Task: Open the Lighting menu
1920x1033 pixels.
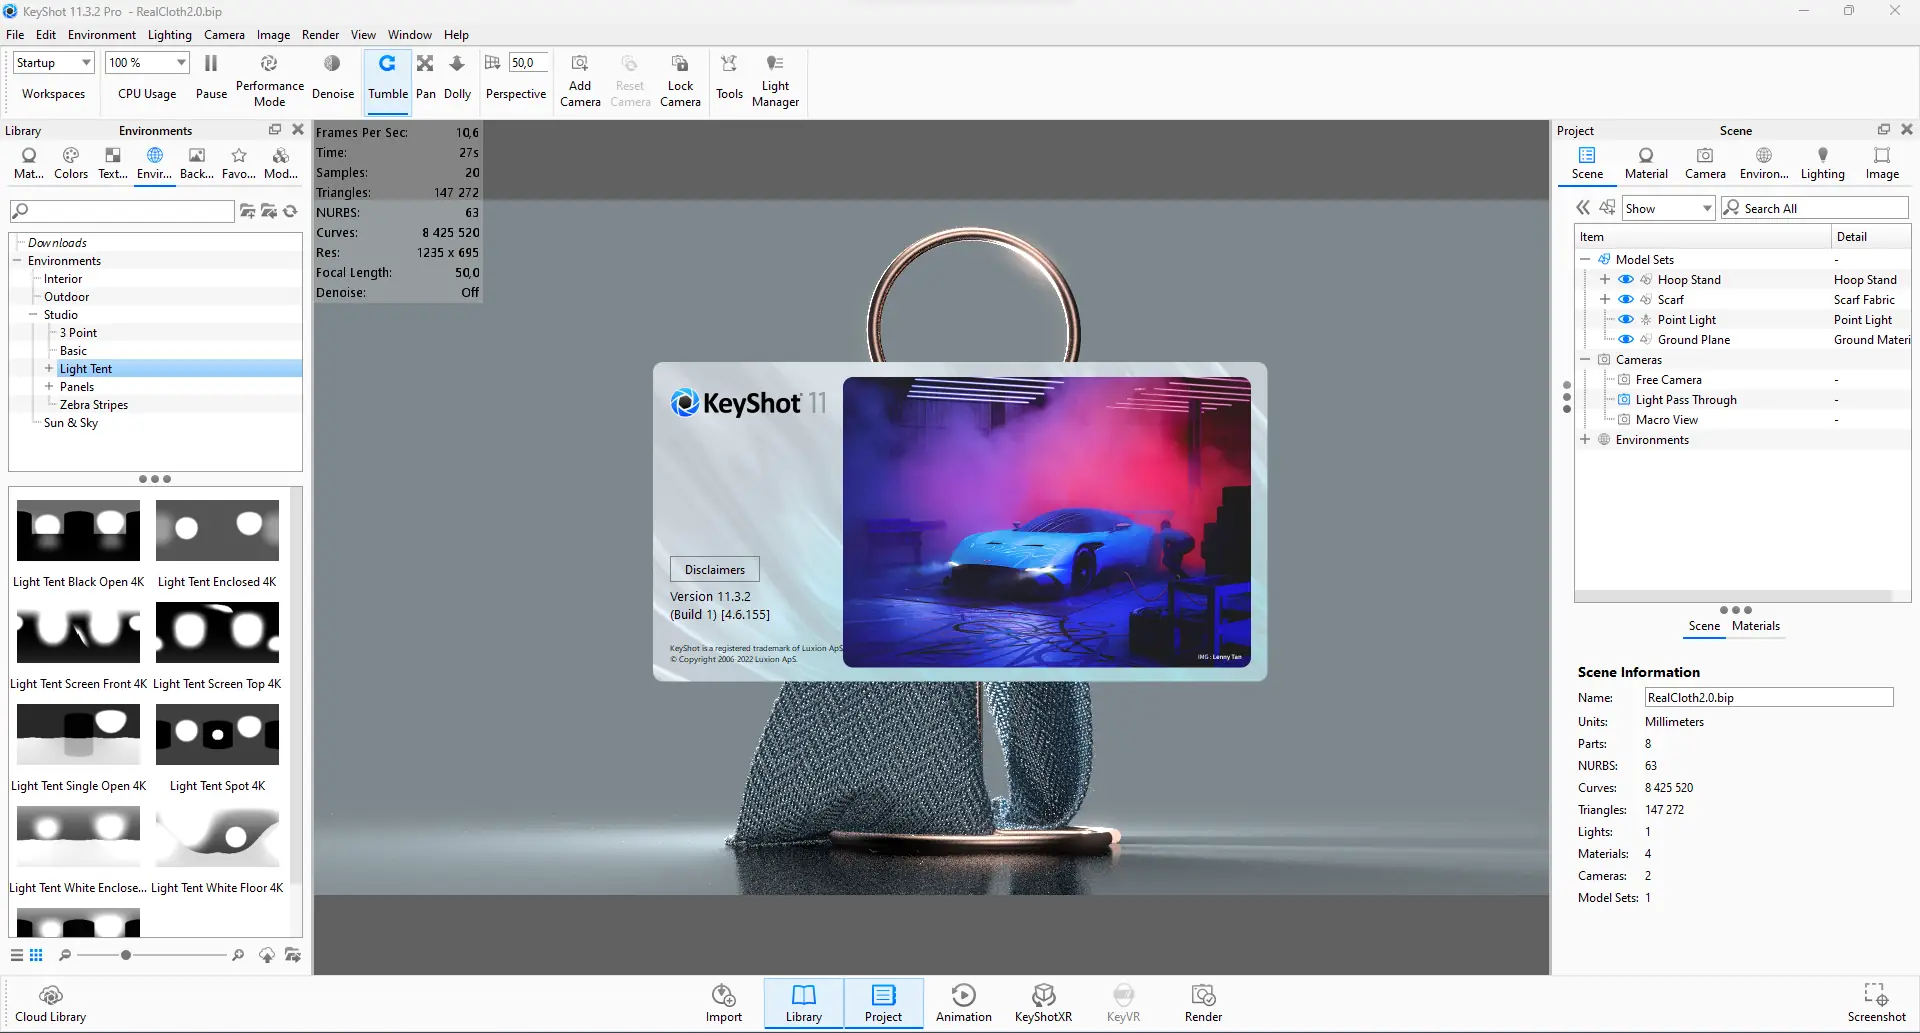Action: [170, 35]
